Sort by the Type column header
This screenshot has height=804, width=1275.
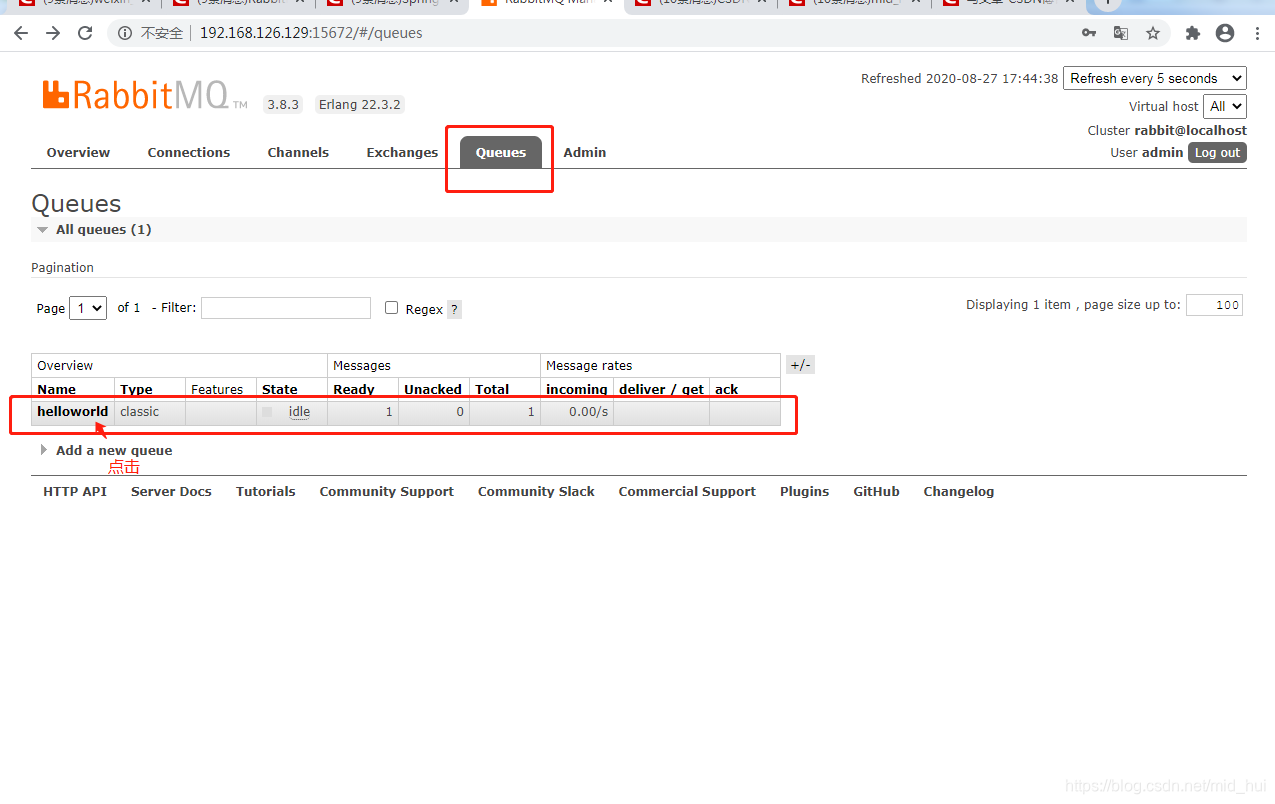click(136, 389)
